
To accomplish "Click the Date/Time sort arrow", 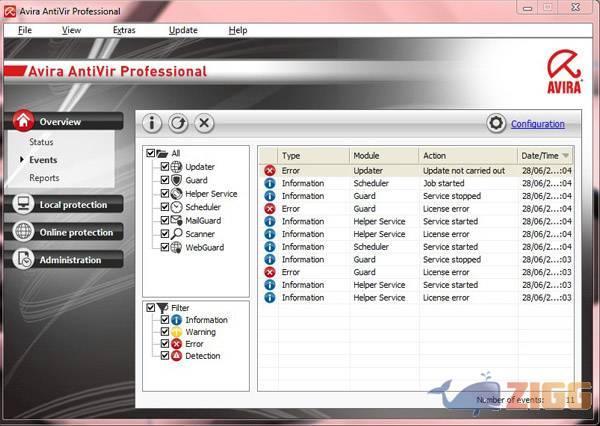I will (x=566, y=156).
